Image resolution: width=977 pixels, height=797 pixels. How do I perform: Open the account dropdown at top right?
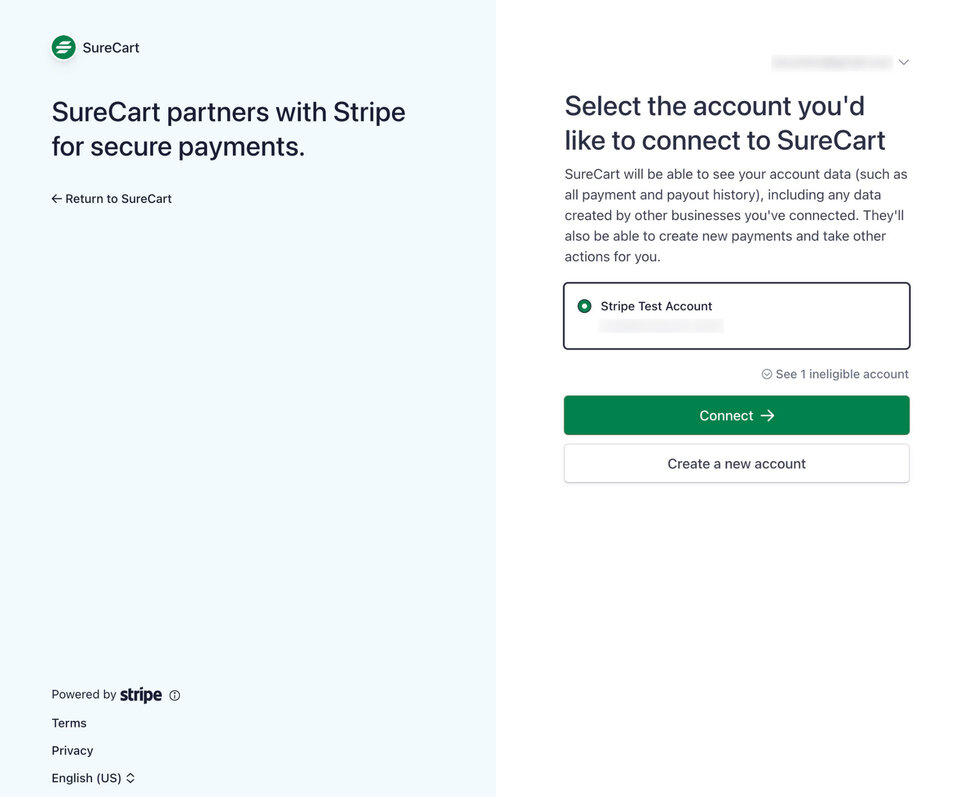coord(840,61)
